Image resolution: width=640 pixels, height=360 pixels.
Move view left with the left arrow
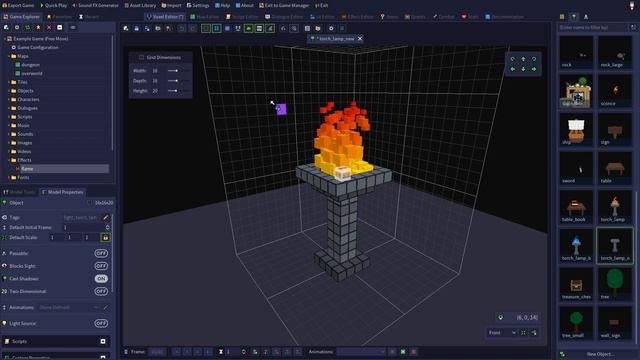point(513,69)
